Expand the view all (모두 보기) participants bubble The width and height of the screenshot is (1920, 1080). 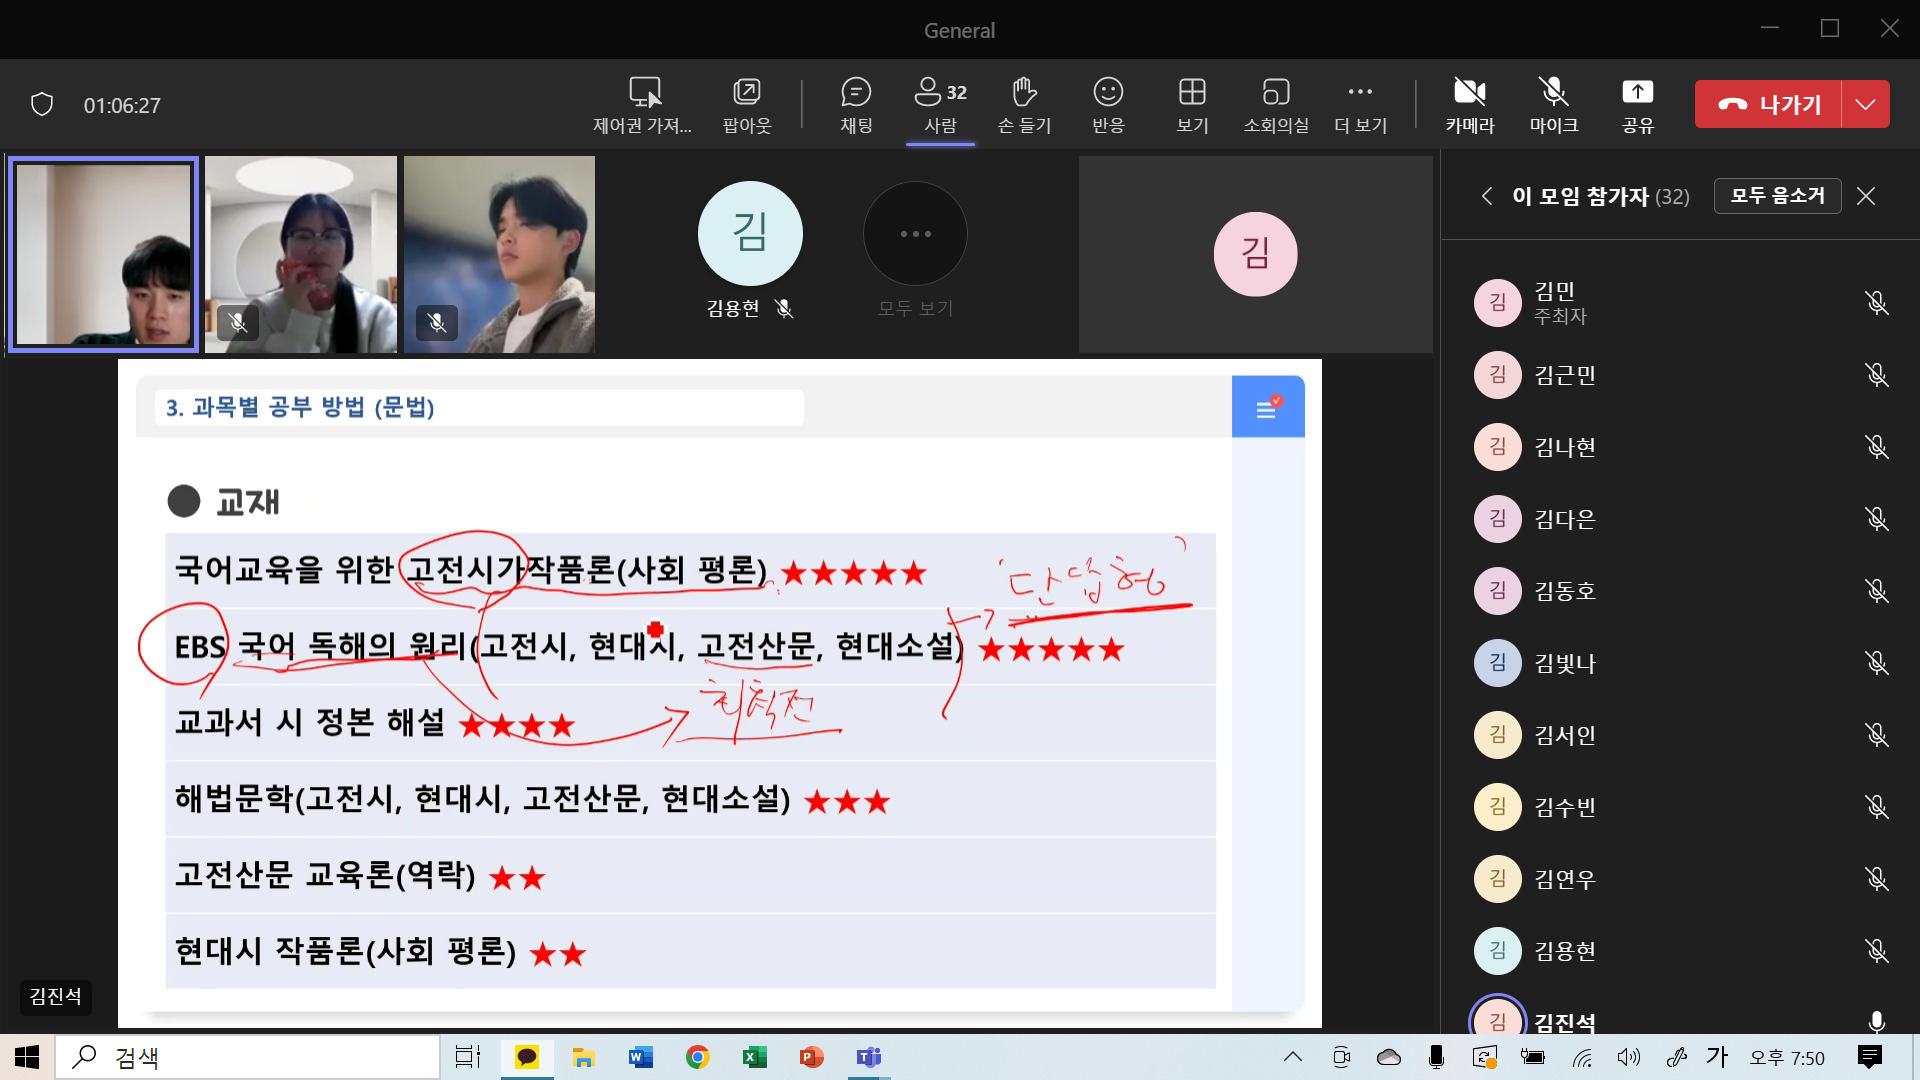pos(915,235)
